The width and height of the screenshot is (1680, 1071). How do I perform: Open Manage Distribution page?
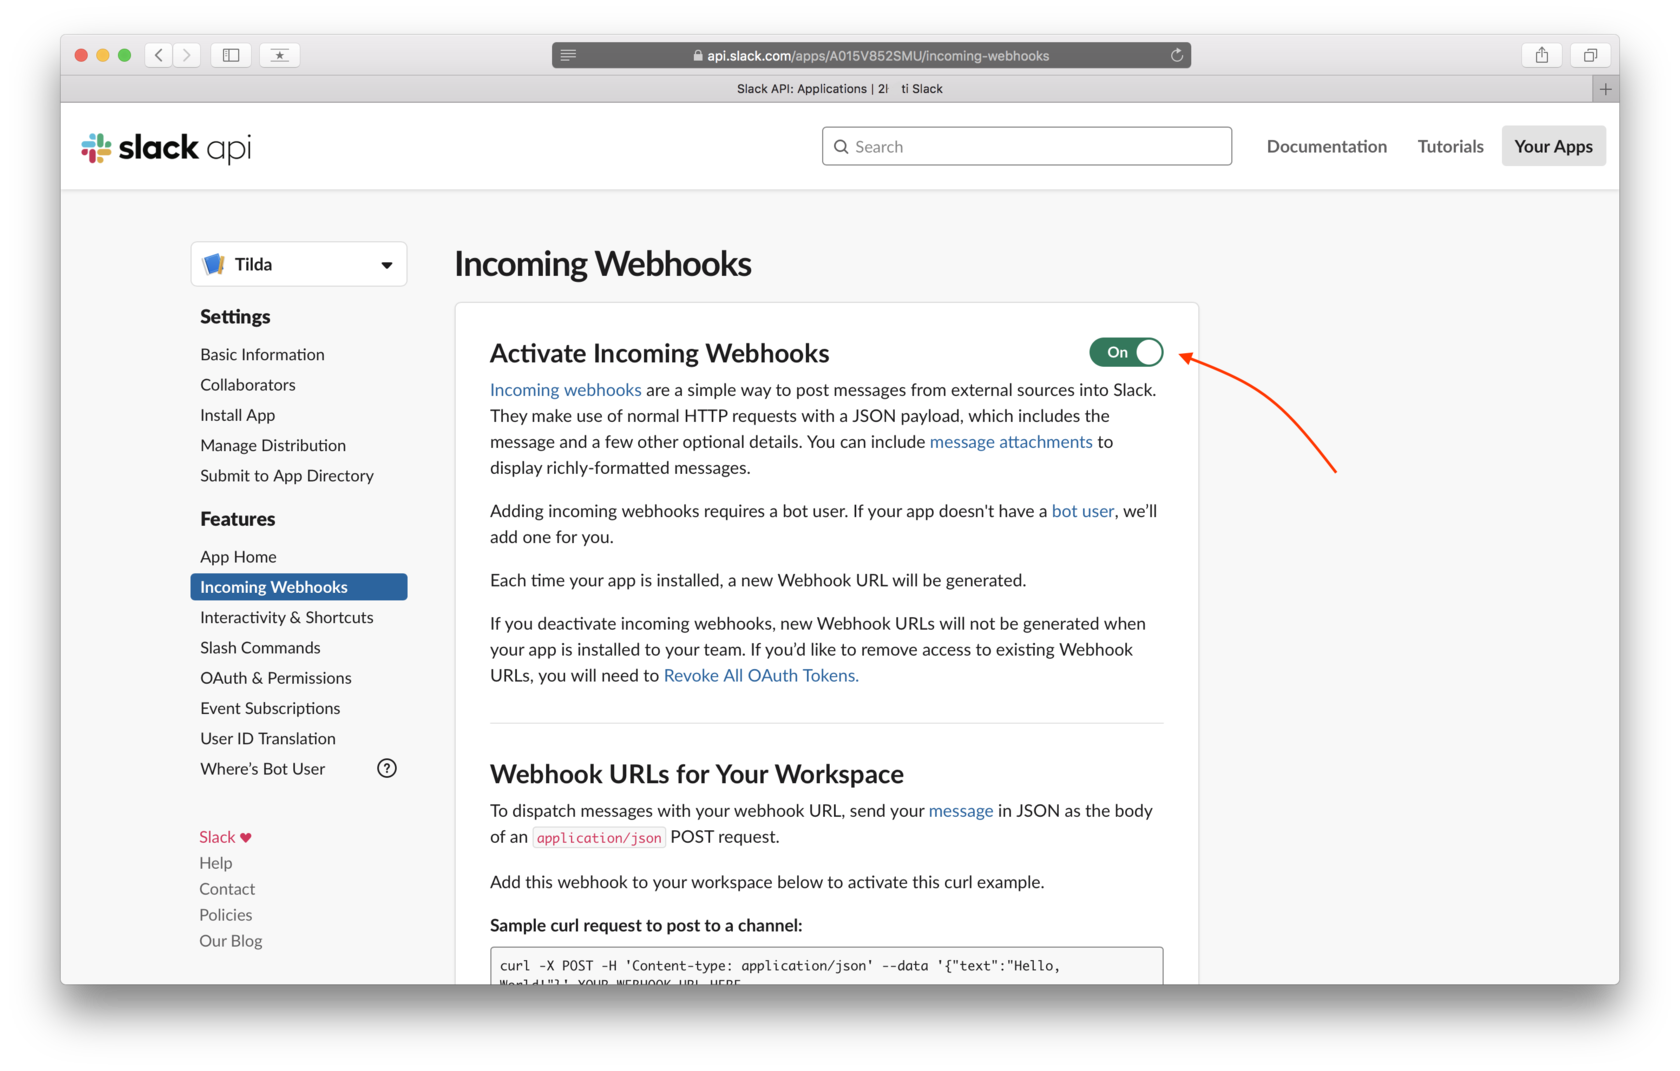tap(273, 445)
